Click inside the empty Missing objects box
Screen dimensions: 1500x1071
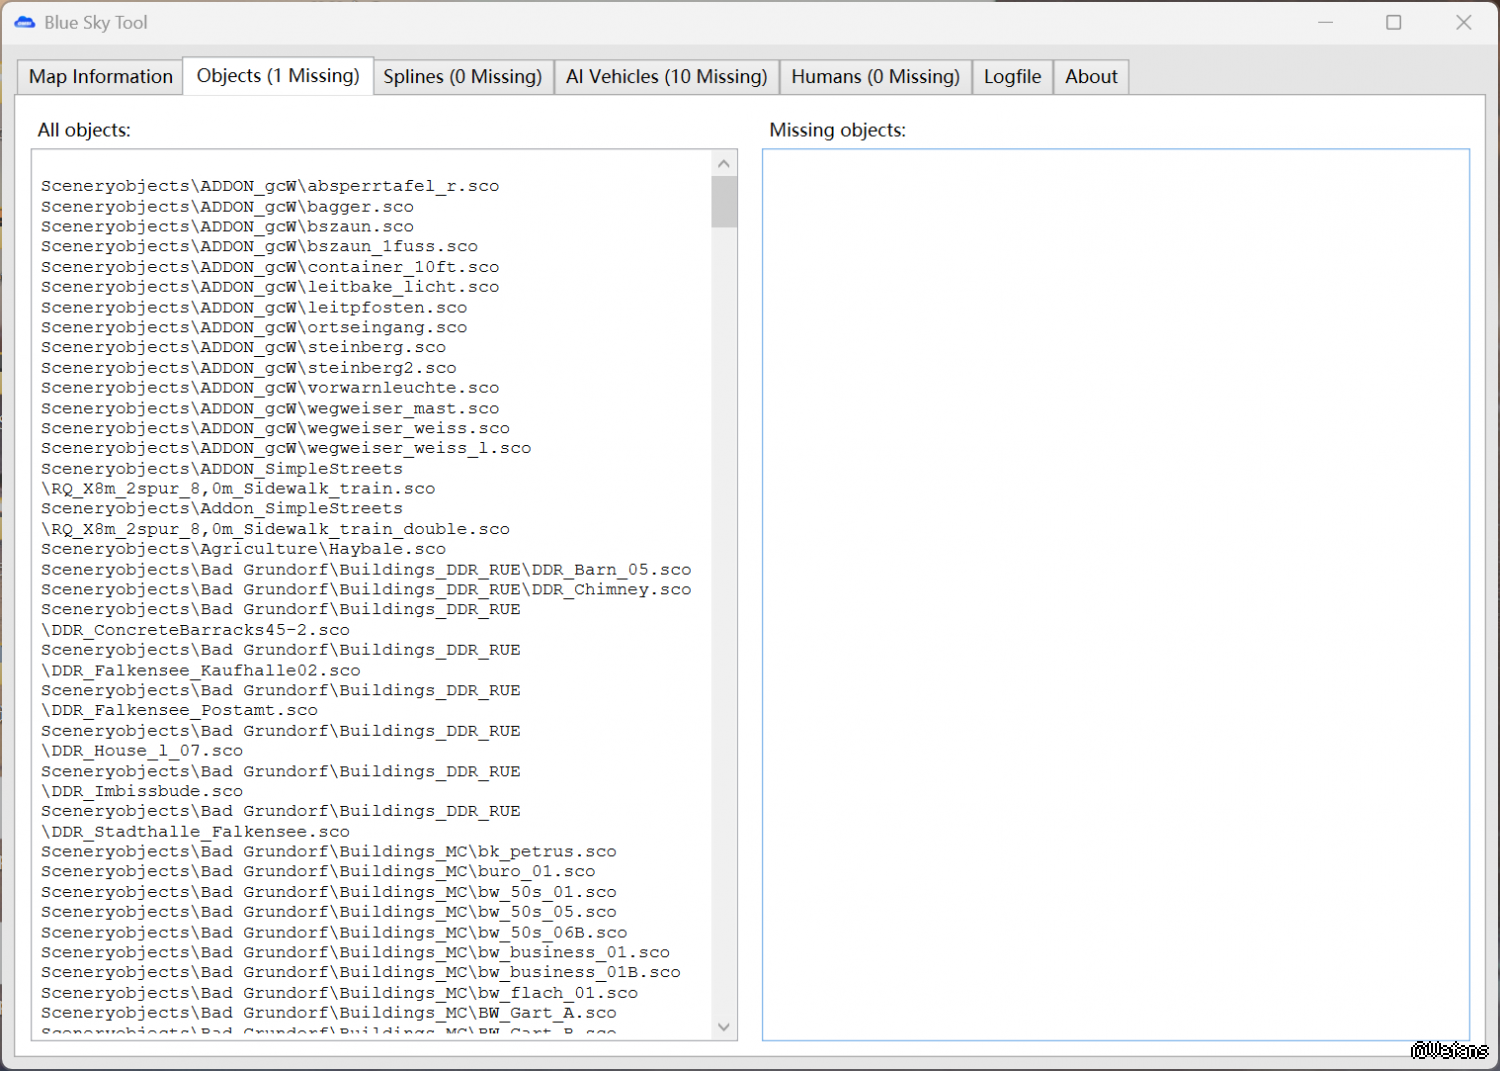1115,594
